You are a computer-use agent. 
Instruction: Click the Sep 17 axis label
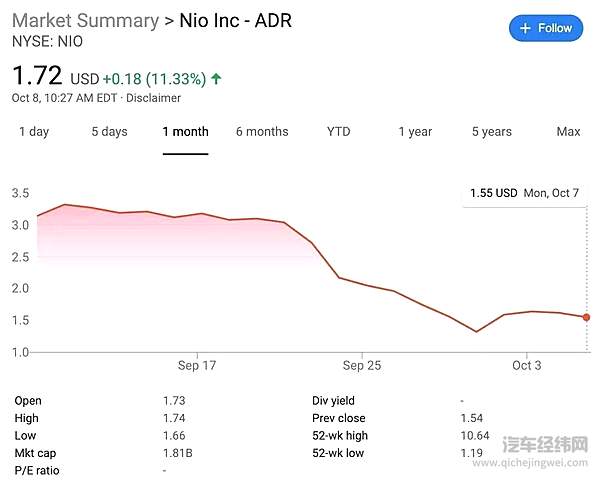point(197,366)
